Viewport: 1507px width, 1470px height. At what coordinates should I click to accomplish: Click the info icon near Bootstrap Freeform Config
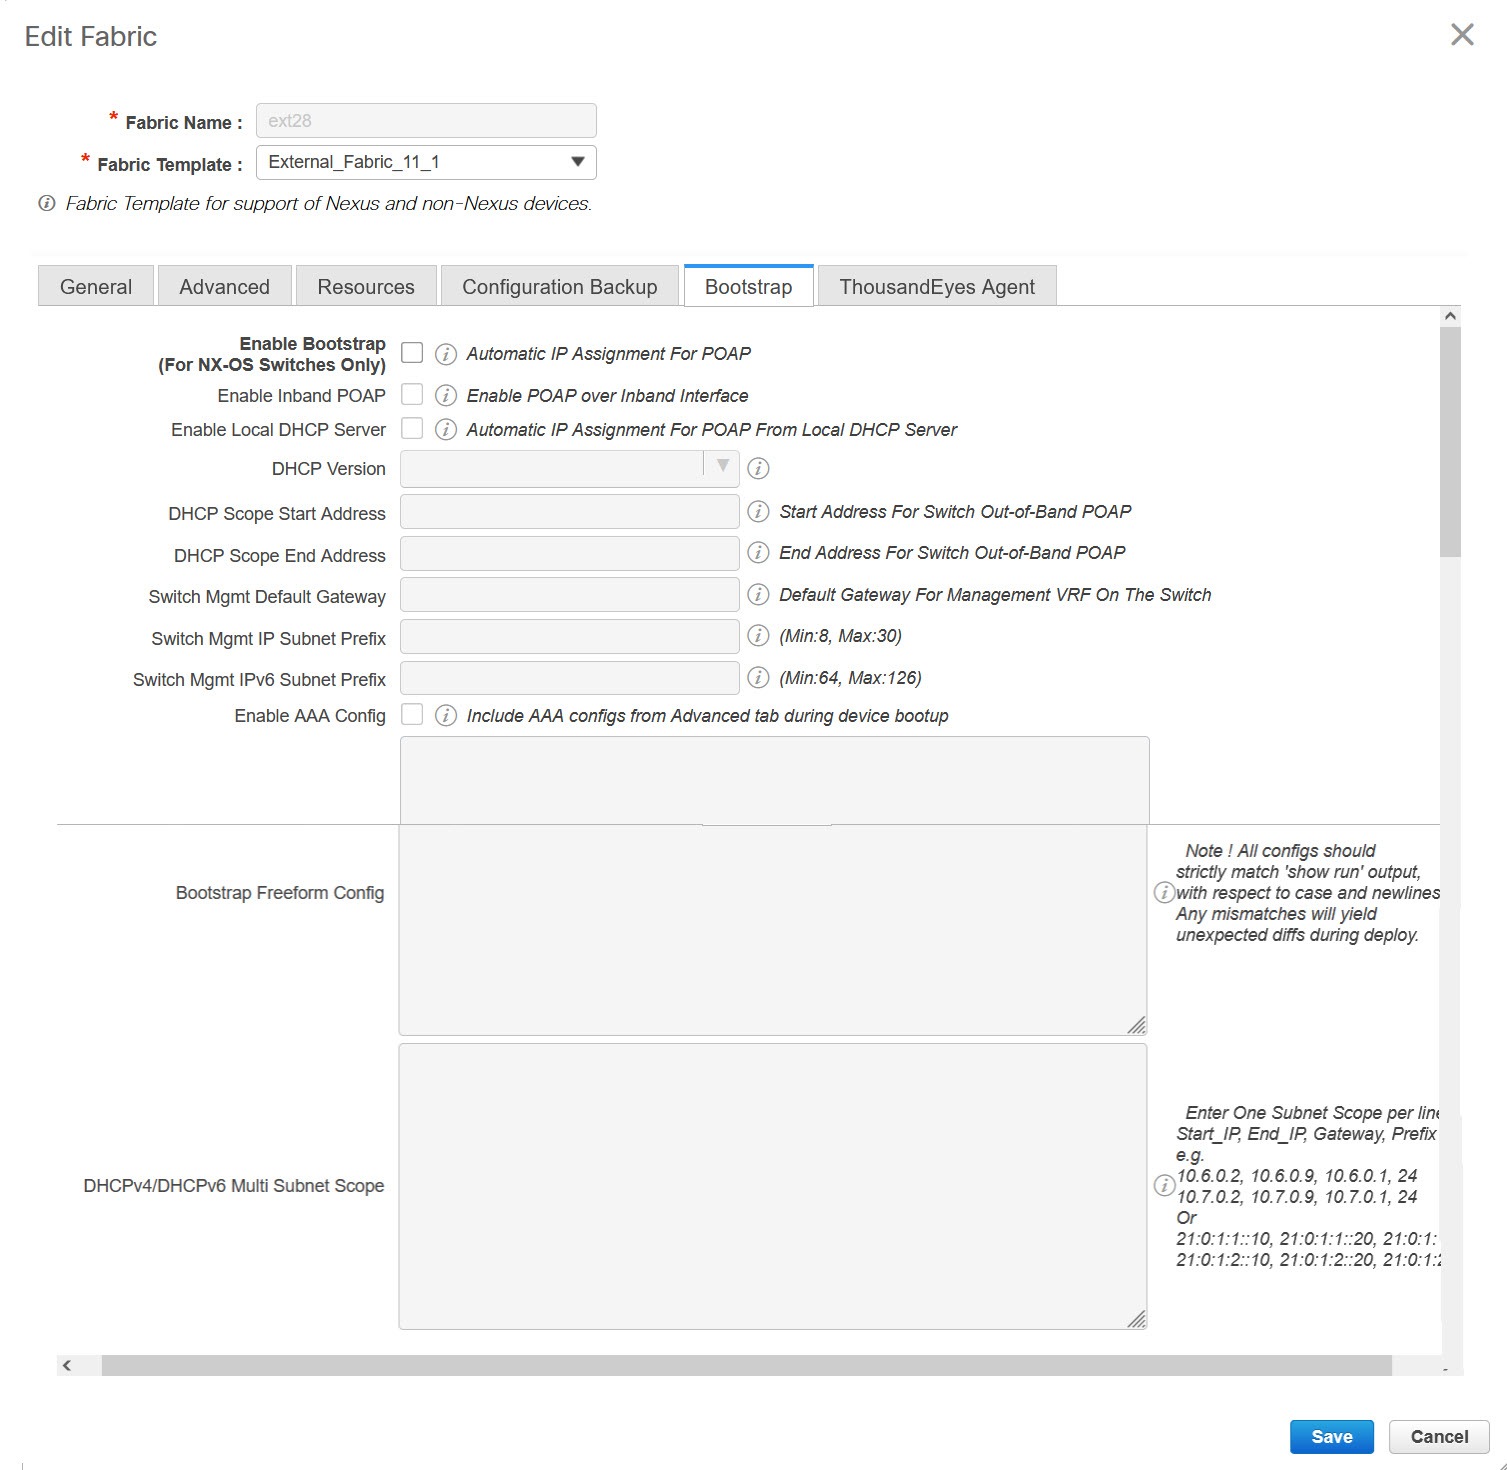coord(1163,892)
